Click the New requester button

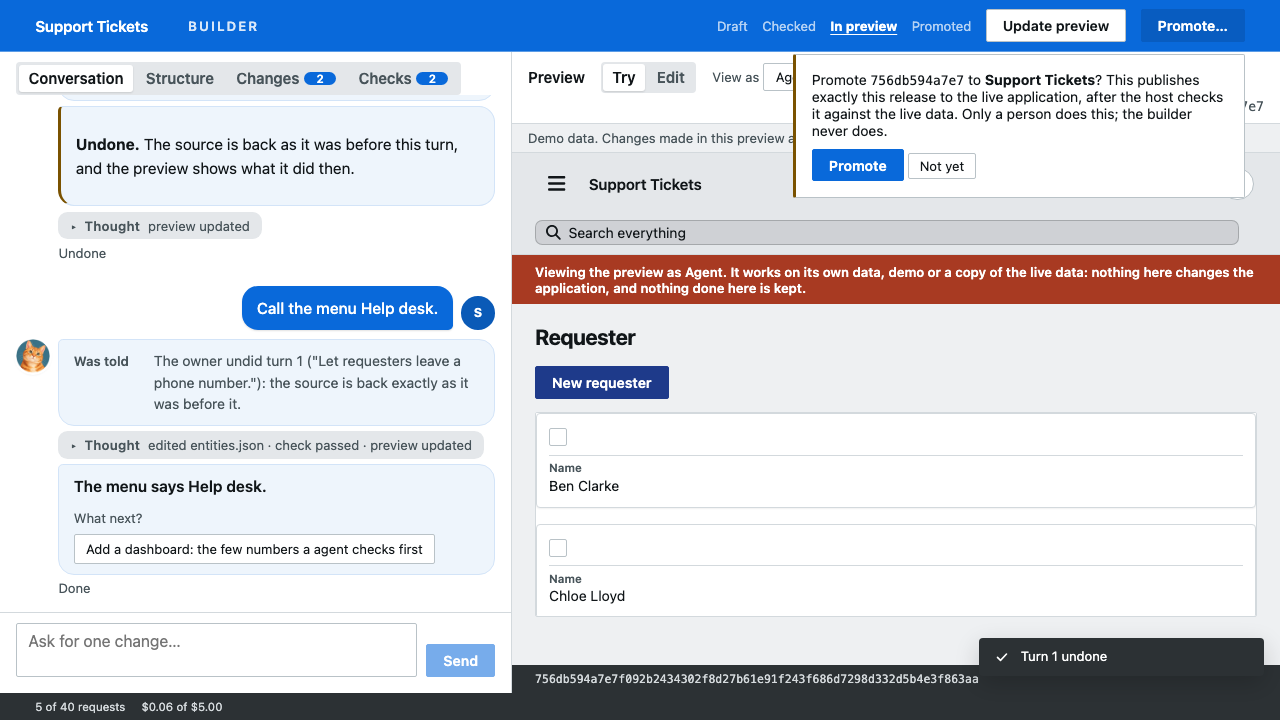point(602,383)
